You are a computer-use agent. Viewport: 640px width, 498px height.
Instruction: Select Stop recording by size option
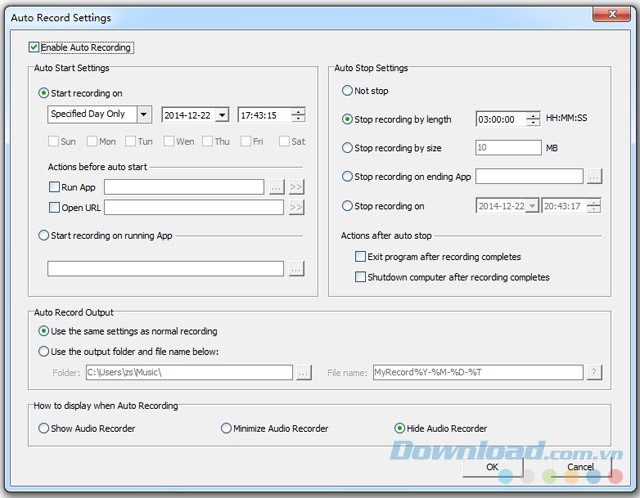[348, 148]
